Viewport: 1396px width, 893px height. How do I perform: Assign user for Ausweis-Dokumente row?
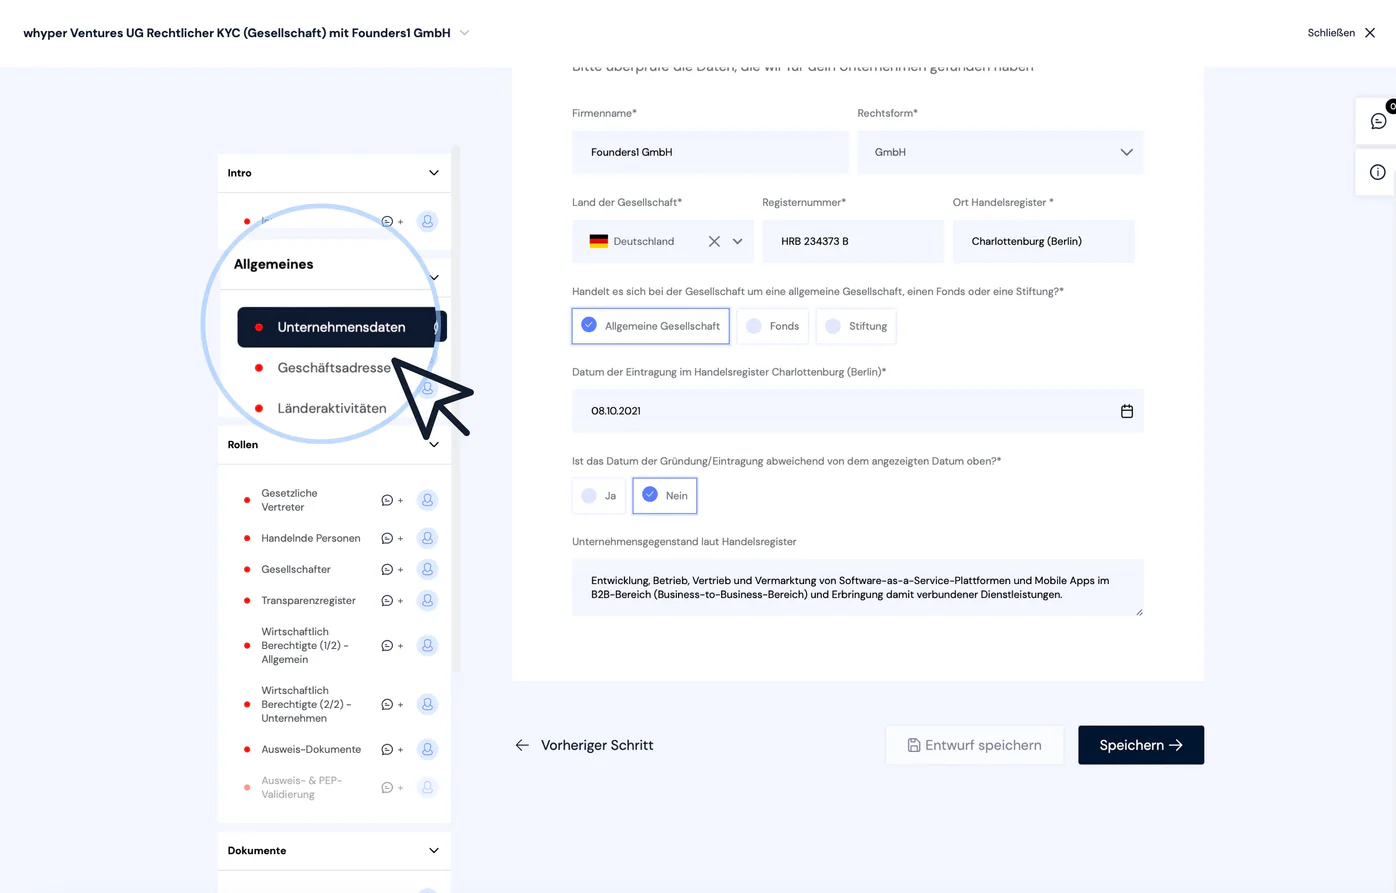pos(427,749)
